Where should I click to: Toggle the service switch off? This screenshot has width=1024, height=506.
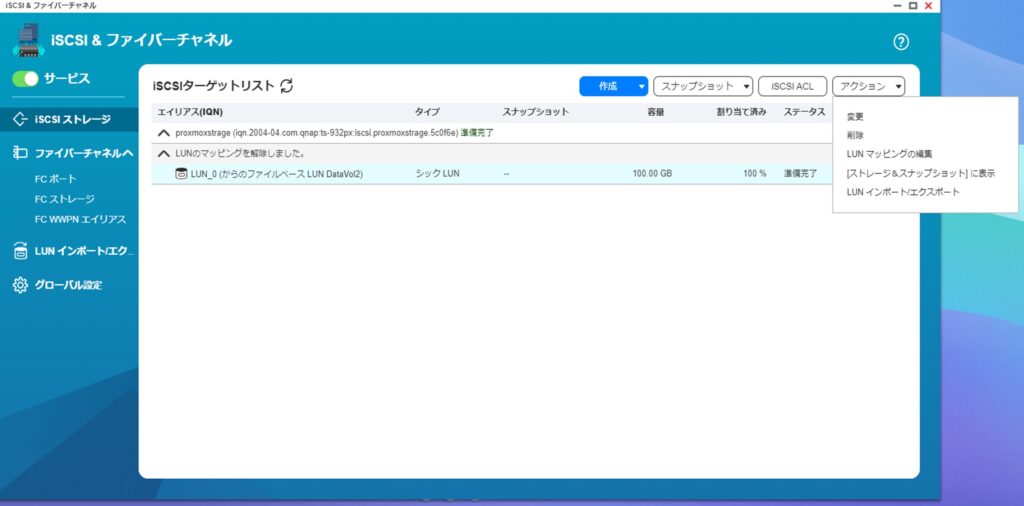[25, 78]
